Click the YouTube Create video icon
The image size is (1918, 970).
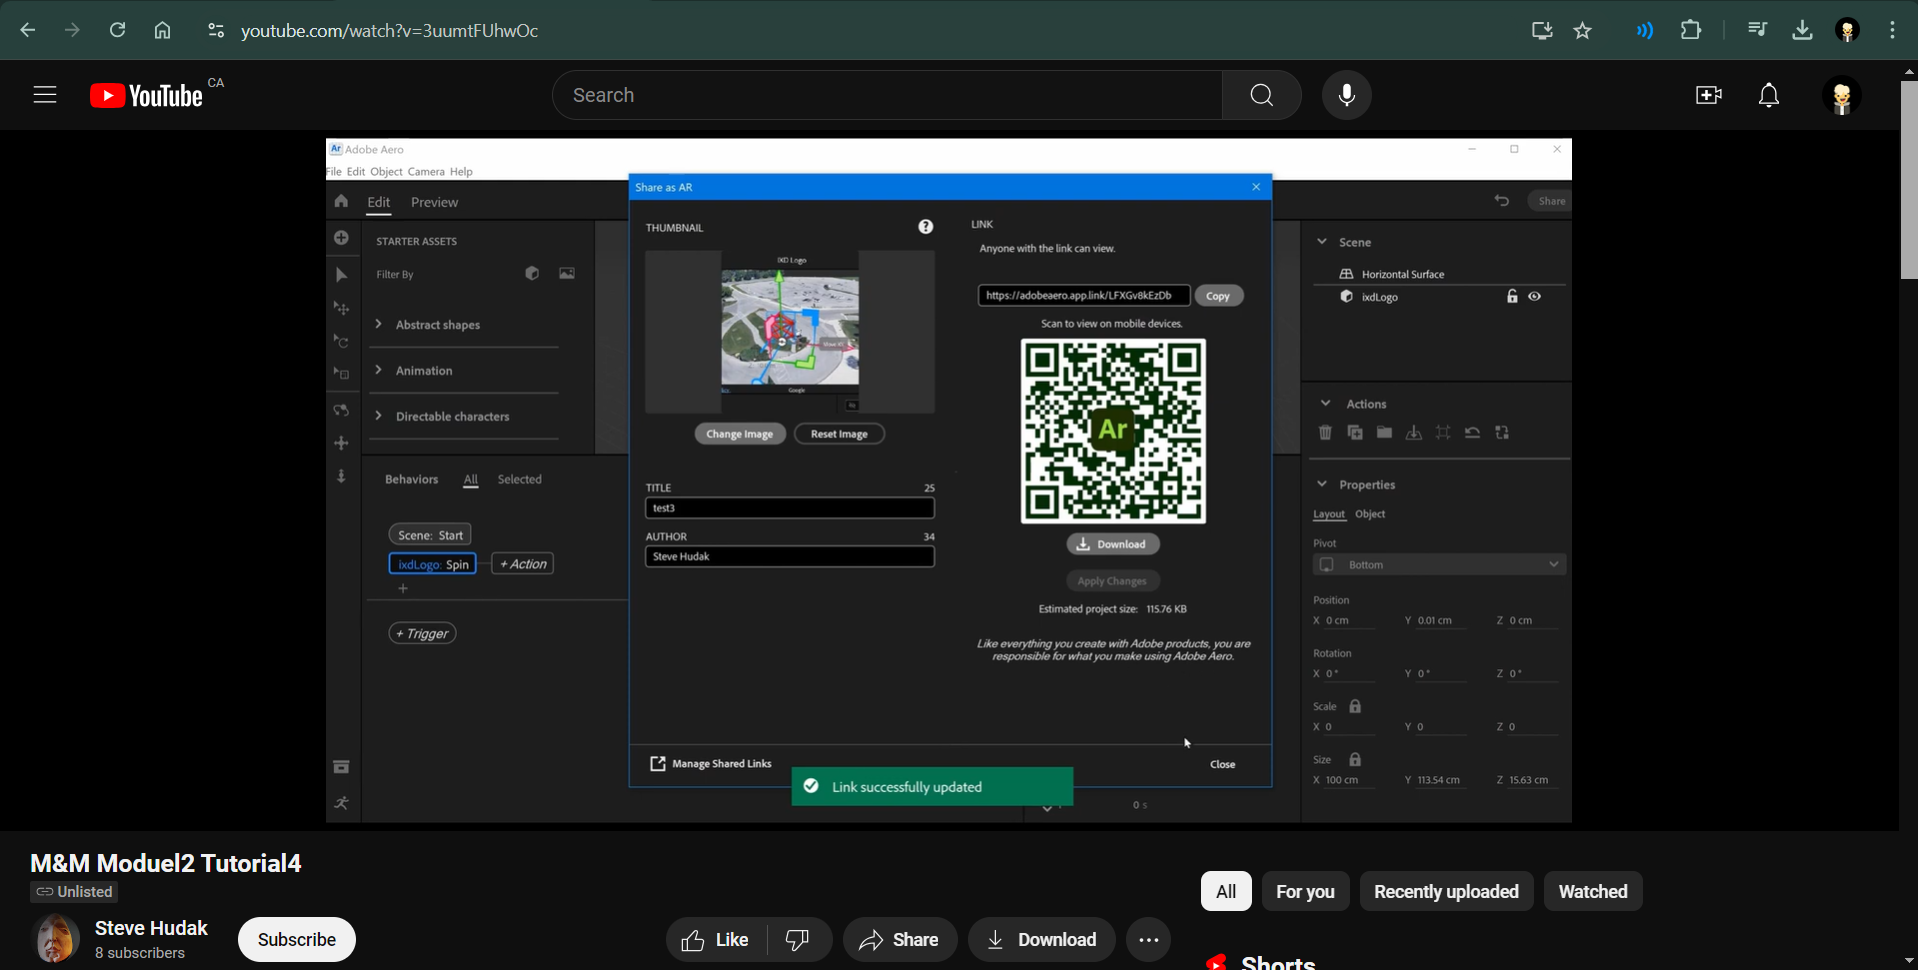(1708, 95)
